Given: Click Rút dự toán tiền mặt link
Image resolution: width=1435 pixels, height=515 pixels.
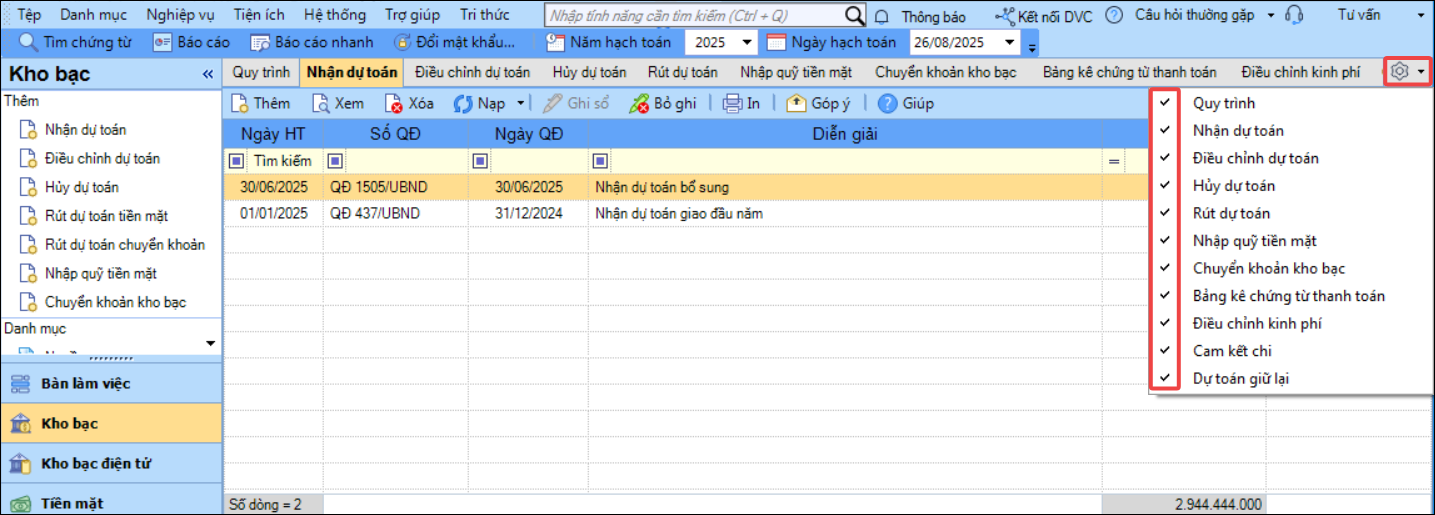Looking at the screenshot, I should click(x=106, y=216).
